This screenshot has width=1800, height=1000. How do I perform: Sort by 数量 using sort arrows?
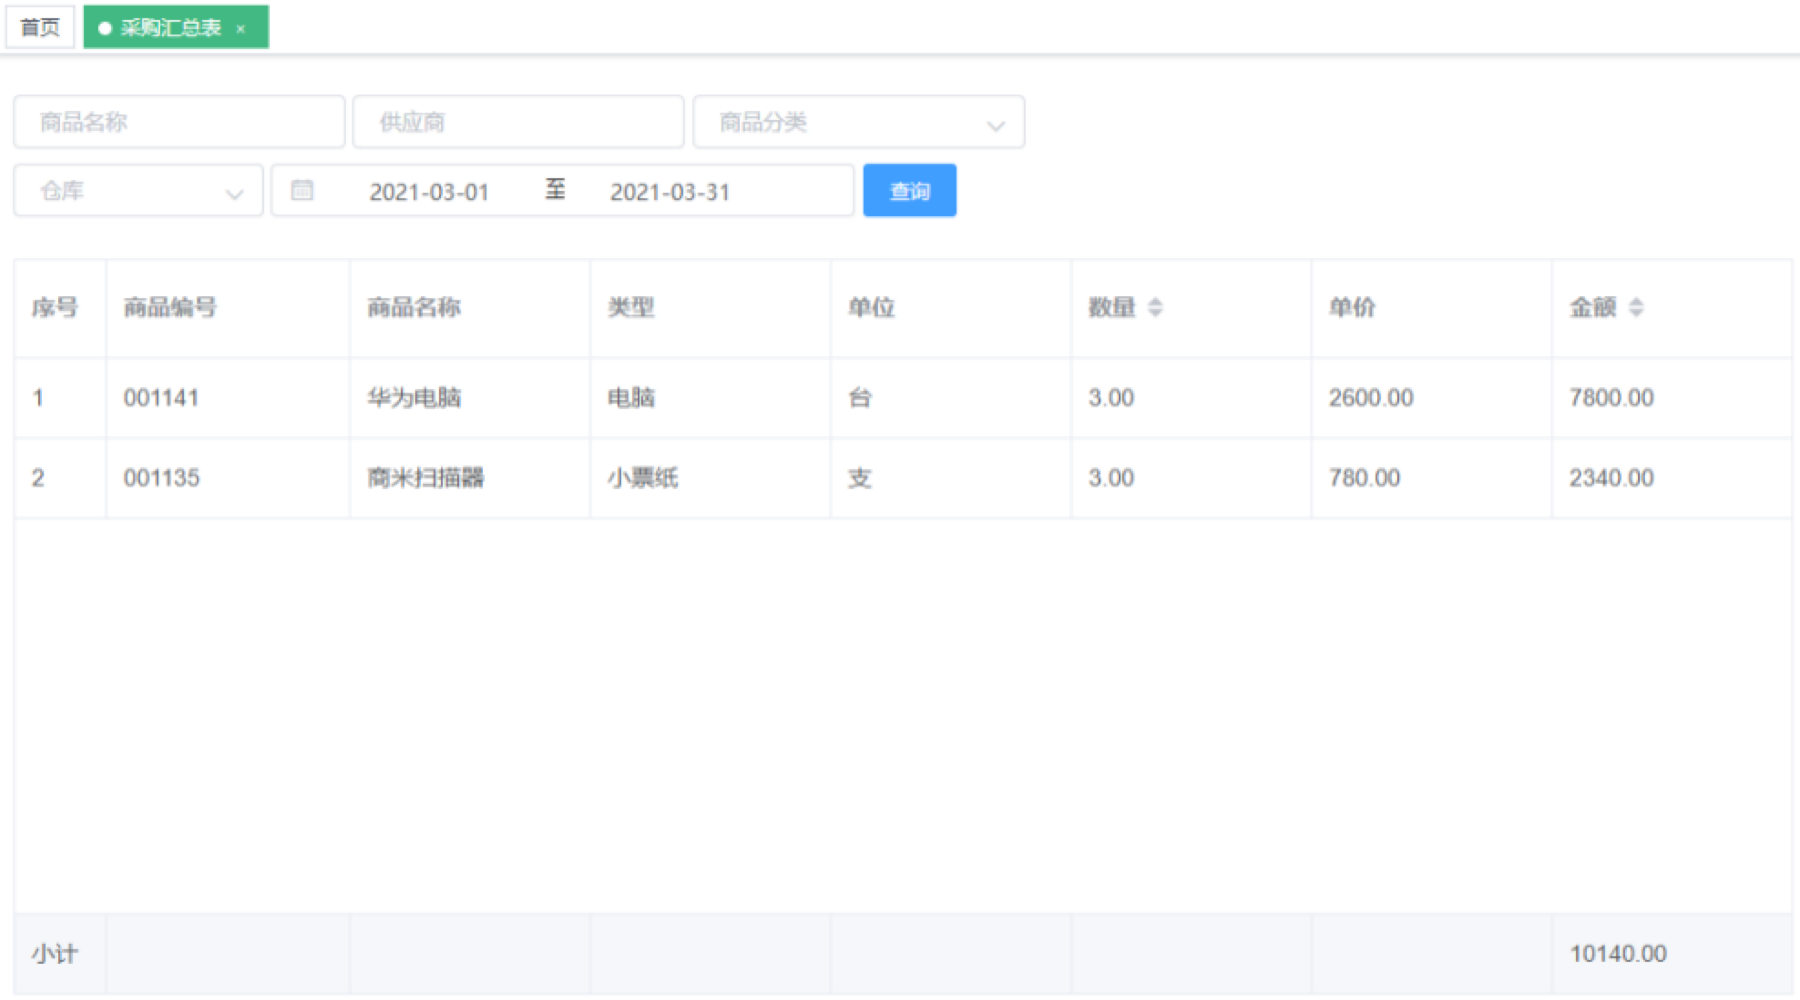(x=1155, y=307)
